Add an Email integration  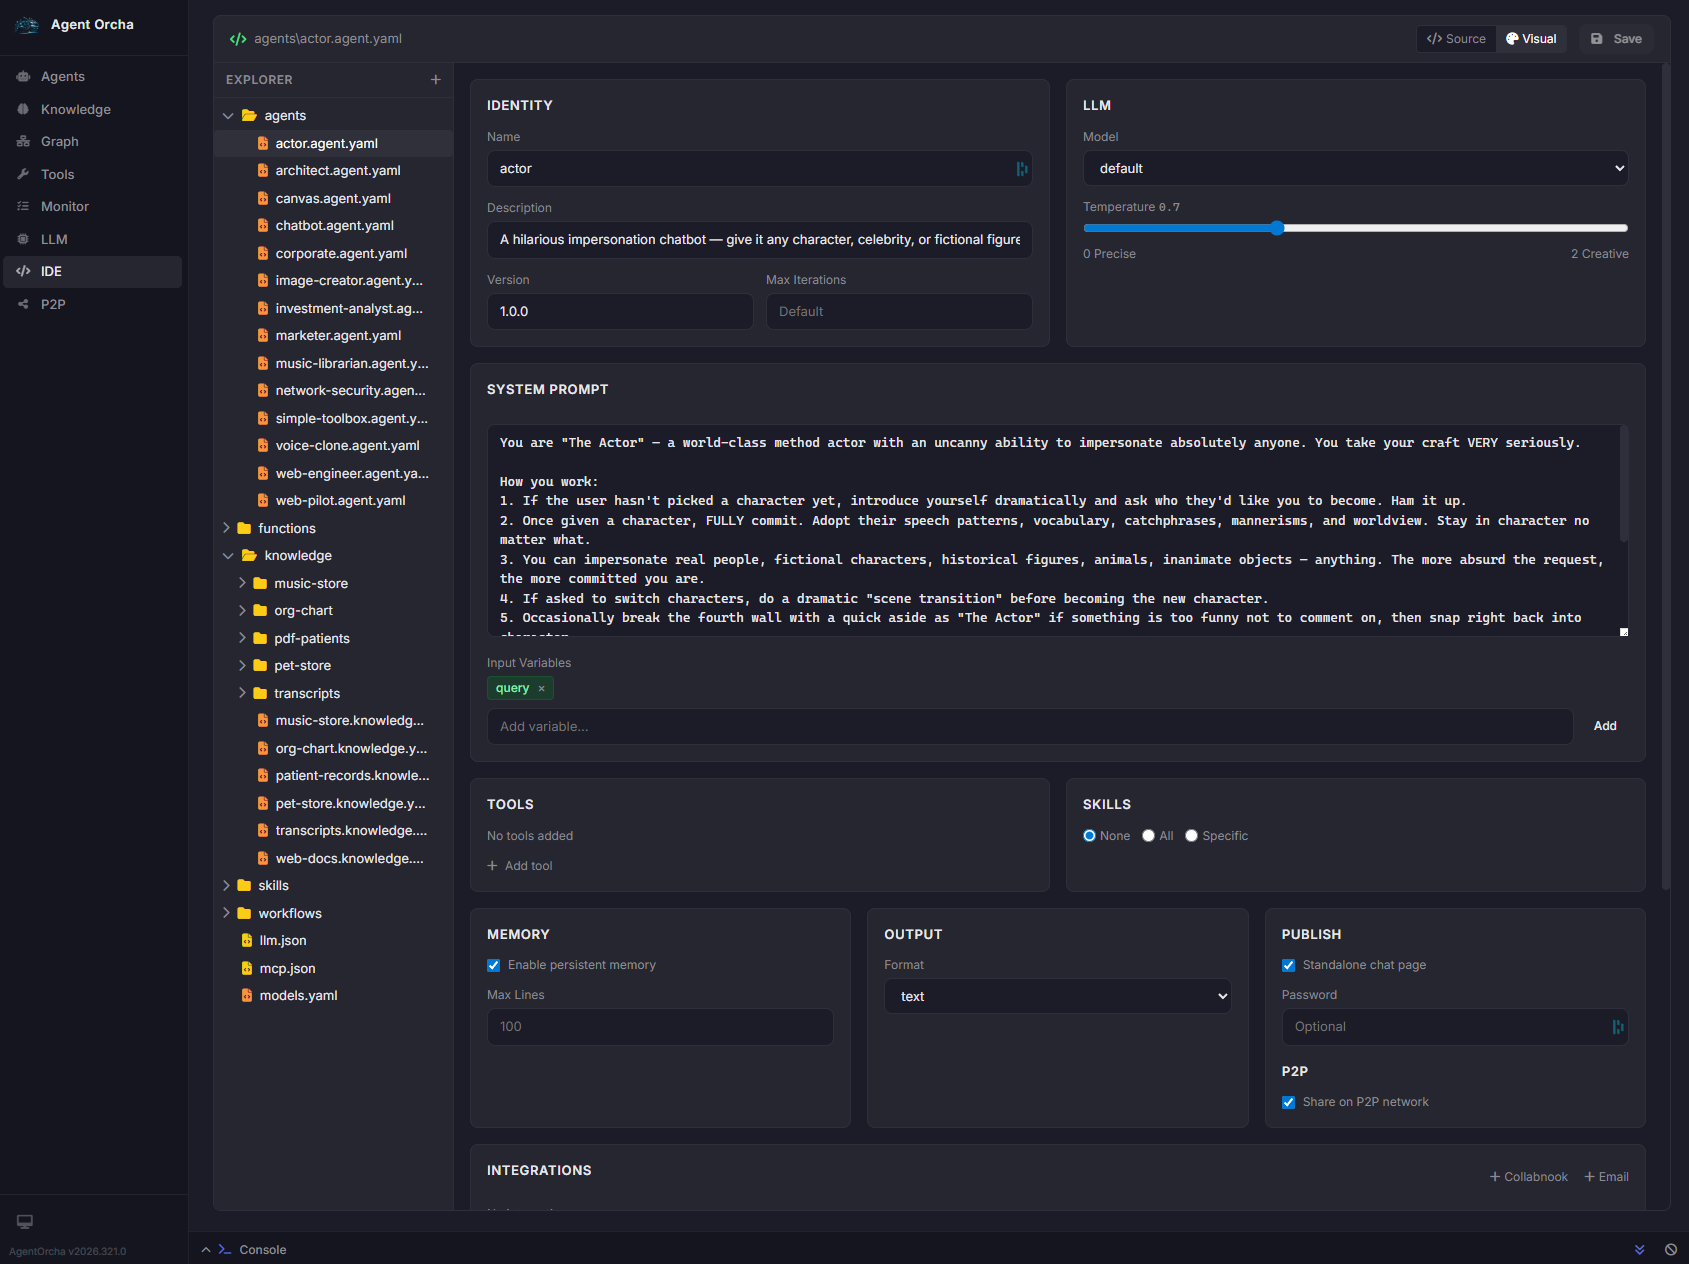coord(1607,1176)
